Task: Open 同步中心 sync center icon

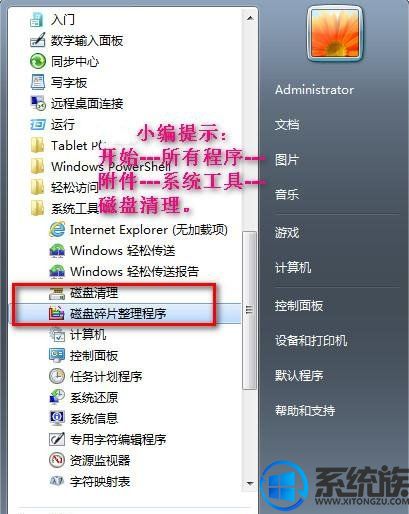Action: point(38,61)
